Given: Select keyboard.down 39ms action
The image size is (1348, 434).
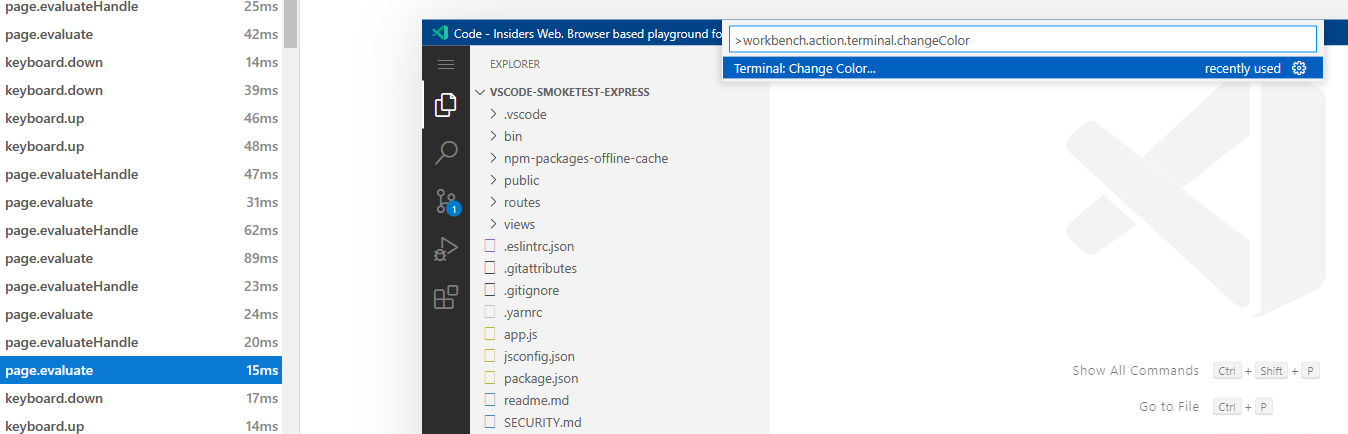Looking at the screenshot, I should point(141,90).
